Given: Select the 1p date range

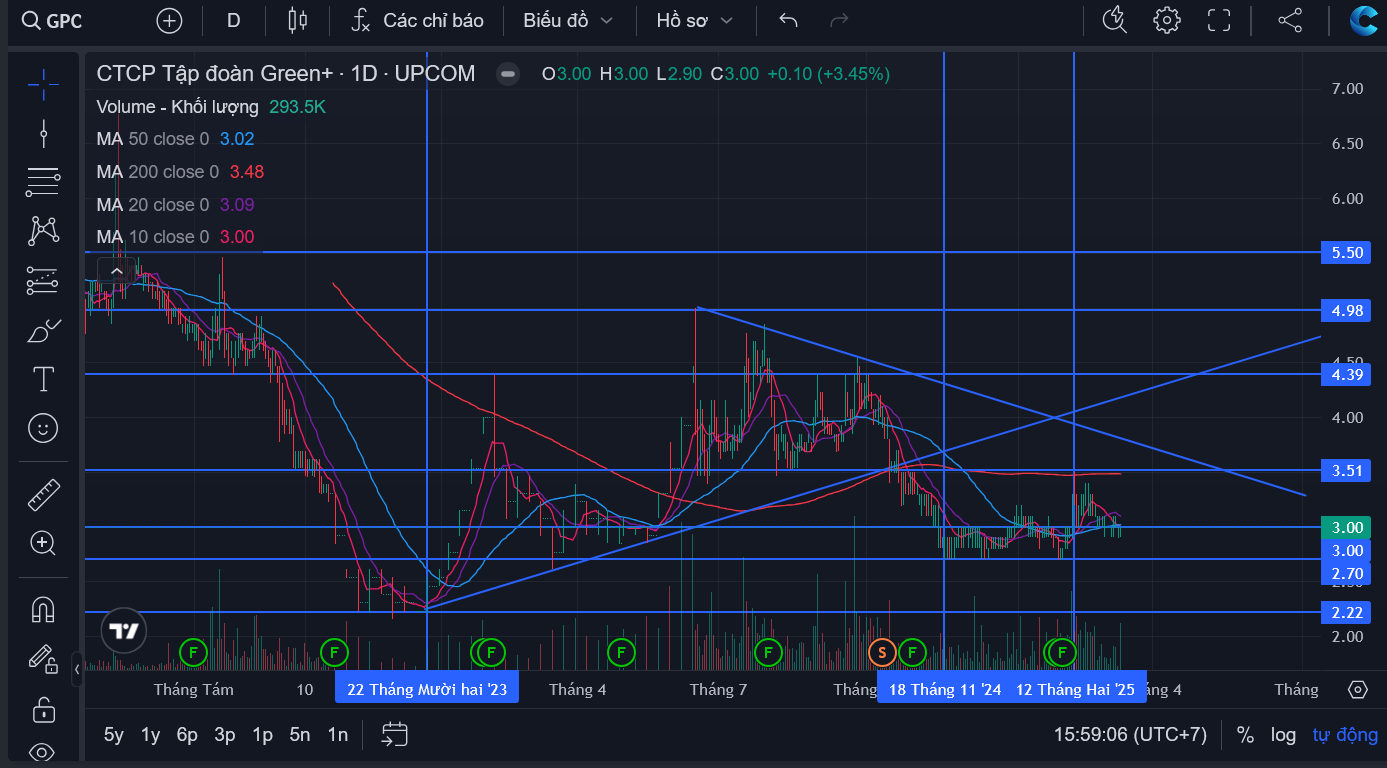Looking at the screenshot, I should (262, 735).
